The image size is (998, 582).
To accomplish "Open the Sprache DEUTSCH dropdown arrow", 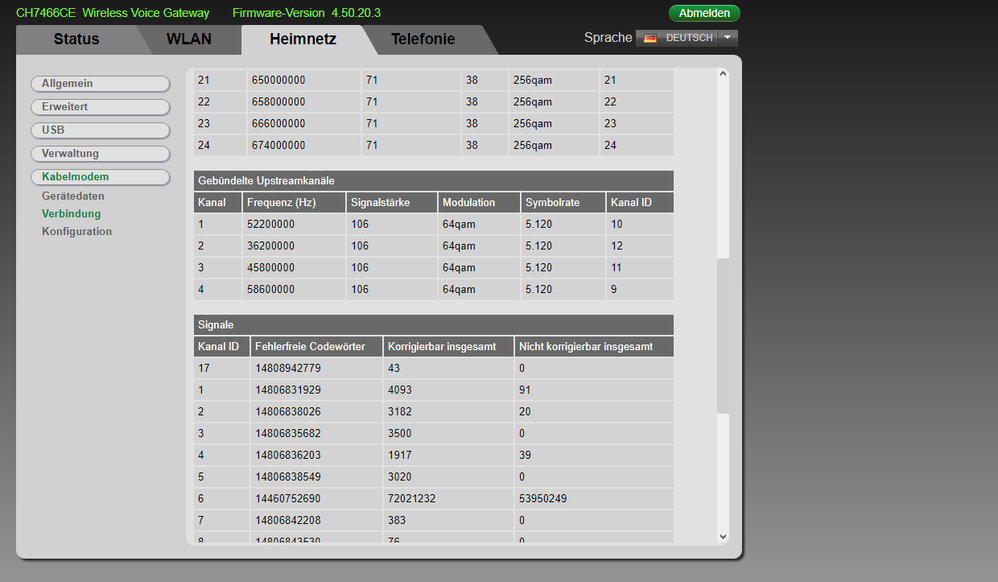I will pyautogui.click(x=727, y=38).
